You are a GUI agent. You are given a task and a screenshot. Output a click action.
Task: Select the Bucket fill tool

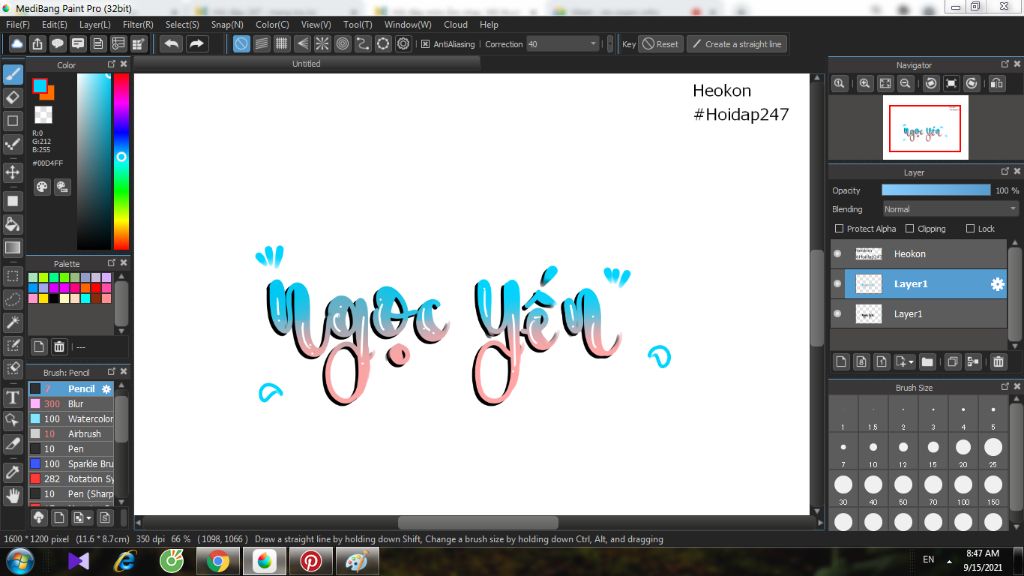(x=13, y=225)
